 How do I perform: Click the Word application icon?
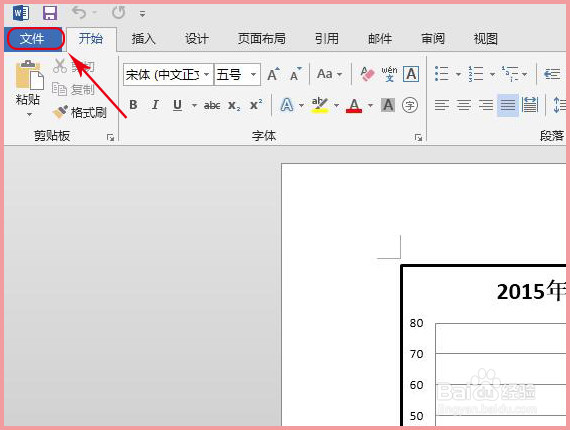21,13
